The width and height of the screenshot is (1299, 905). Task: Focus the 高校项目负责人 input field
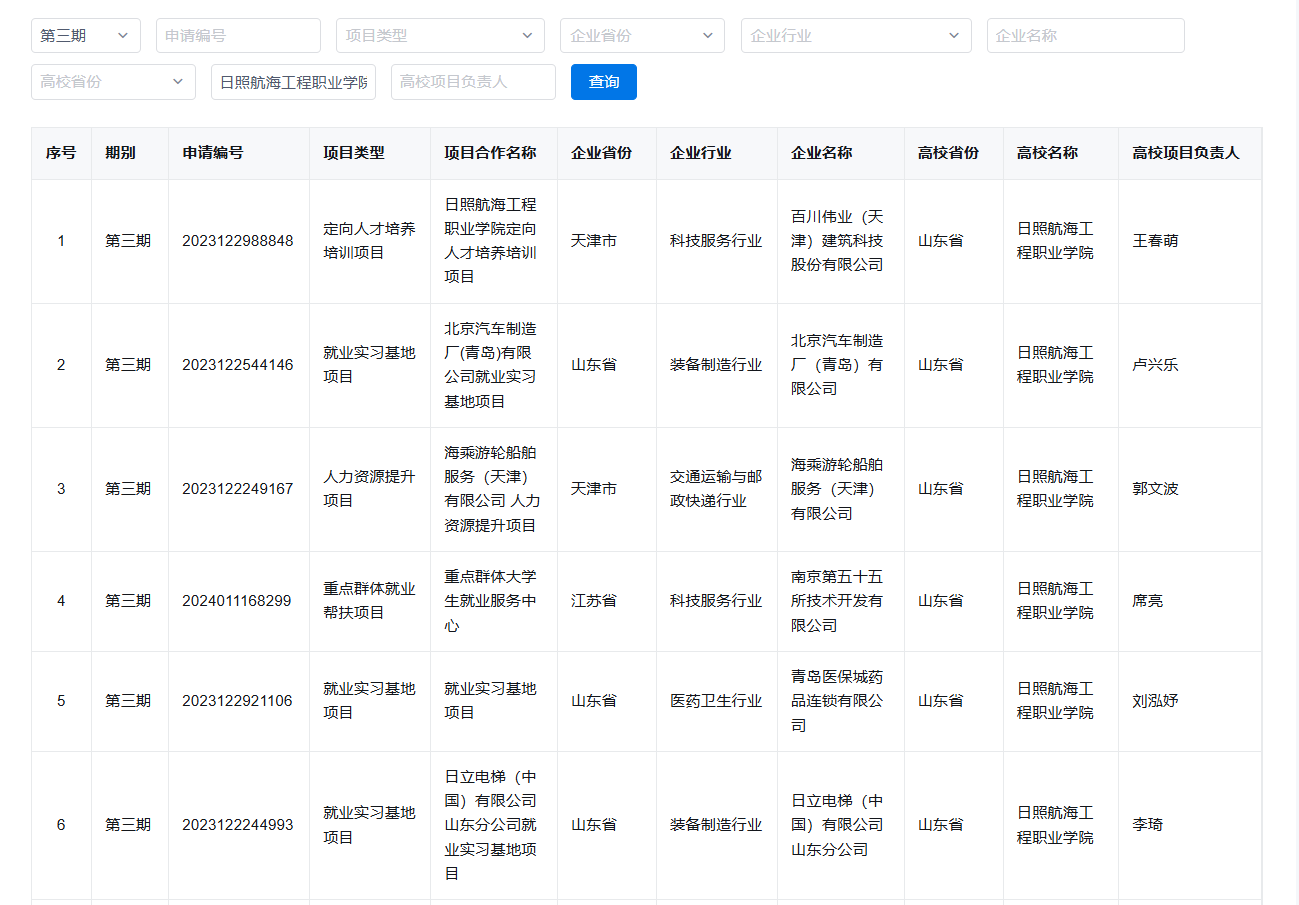tap(473, 82)
